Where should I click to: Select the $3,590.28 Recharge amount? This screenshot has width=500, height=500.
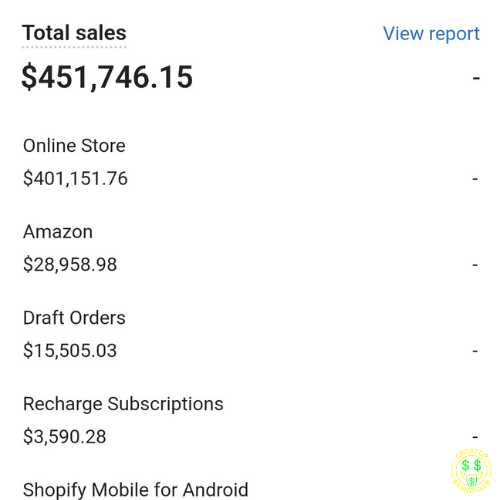pyautogui.click(x=65, y=437)
